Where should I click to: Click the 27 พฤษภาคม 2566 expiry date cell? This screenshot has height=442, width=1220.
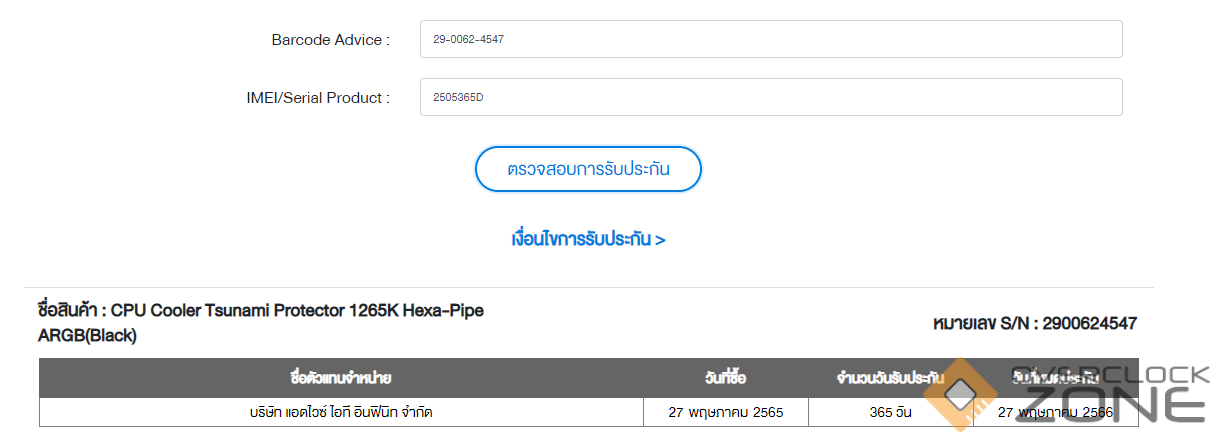[1055, 411]
